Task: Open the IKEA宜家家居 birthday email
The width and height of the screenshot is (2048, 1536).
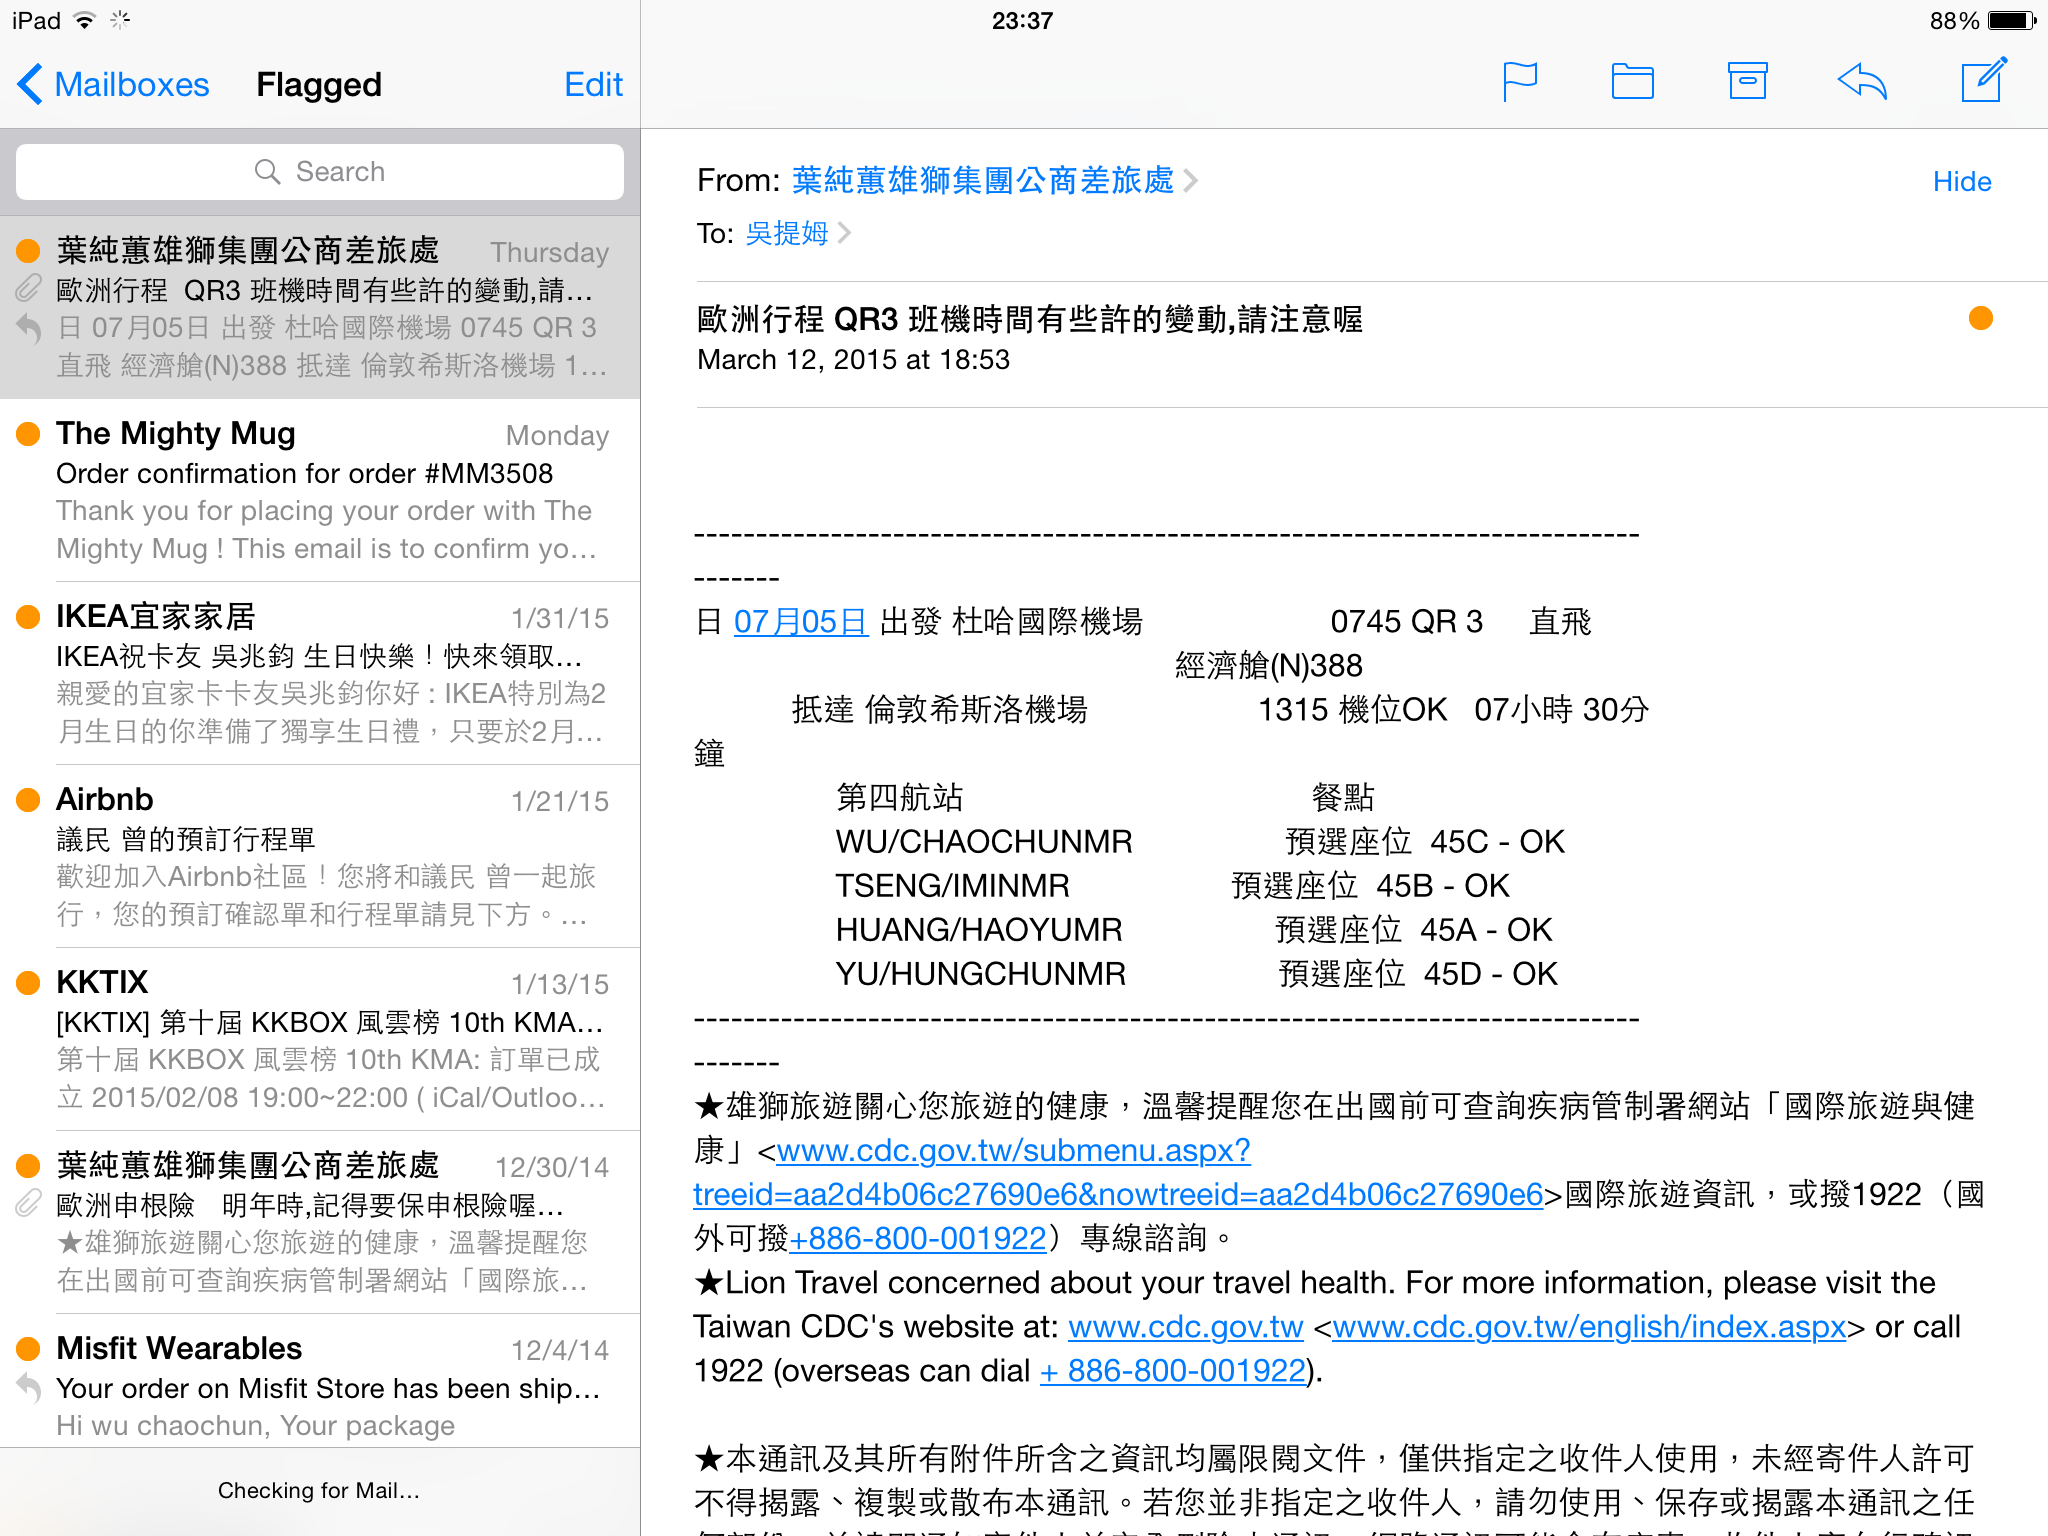Action: [320, 673]
